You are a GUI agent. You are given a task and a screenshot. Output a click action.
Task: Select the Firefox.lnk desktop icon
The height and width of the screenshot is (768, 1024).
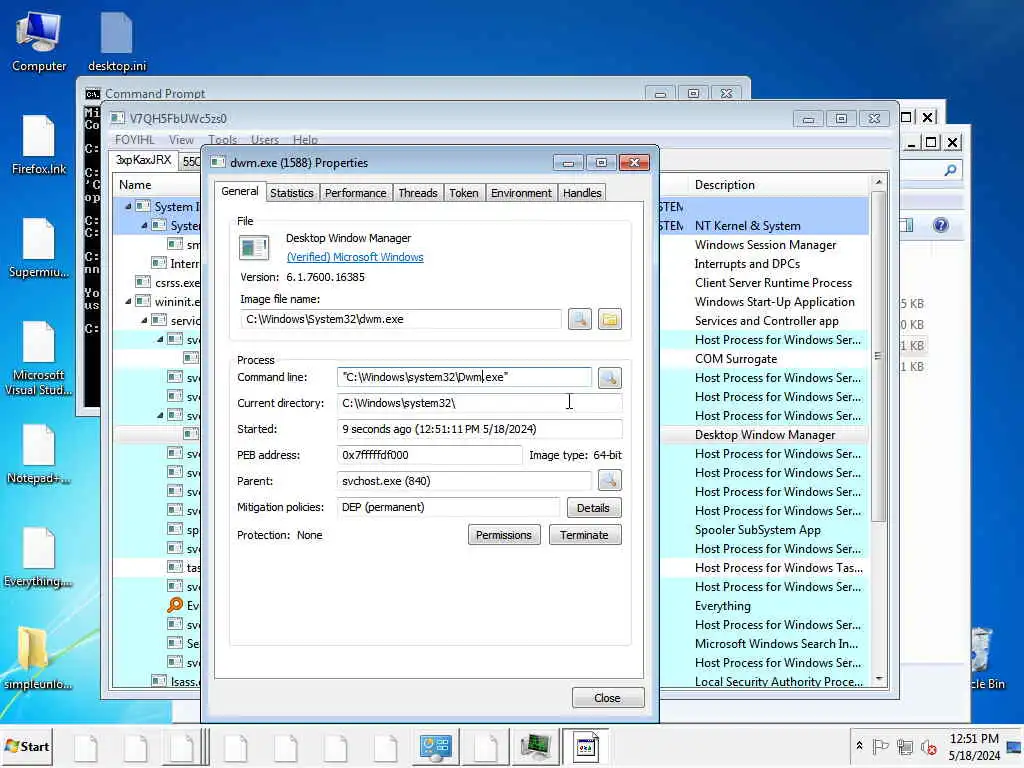39,144
